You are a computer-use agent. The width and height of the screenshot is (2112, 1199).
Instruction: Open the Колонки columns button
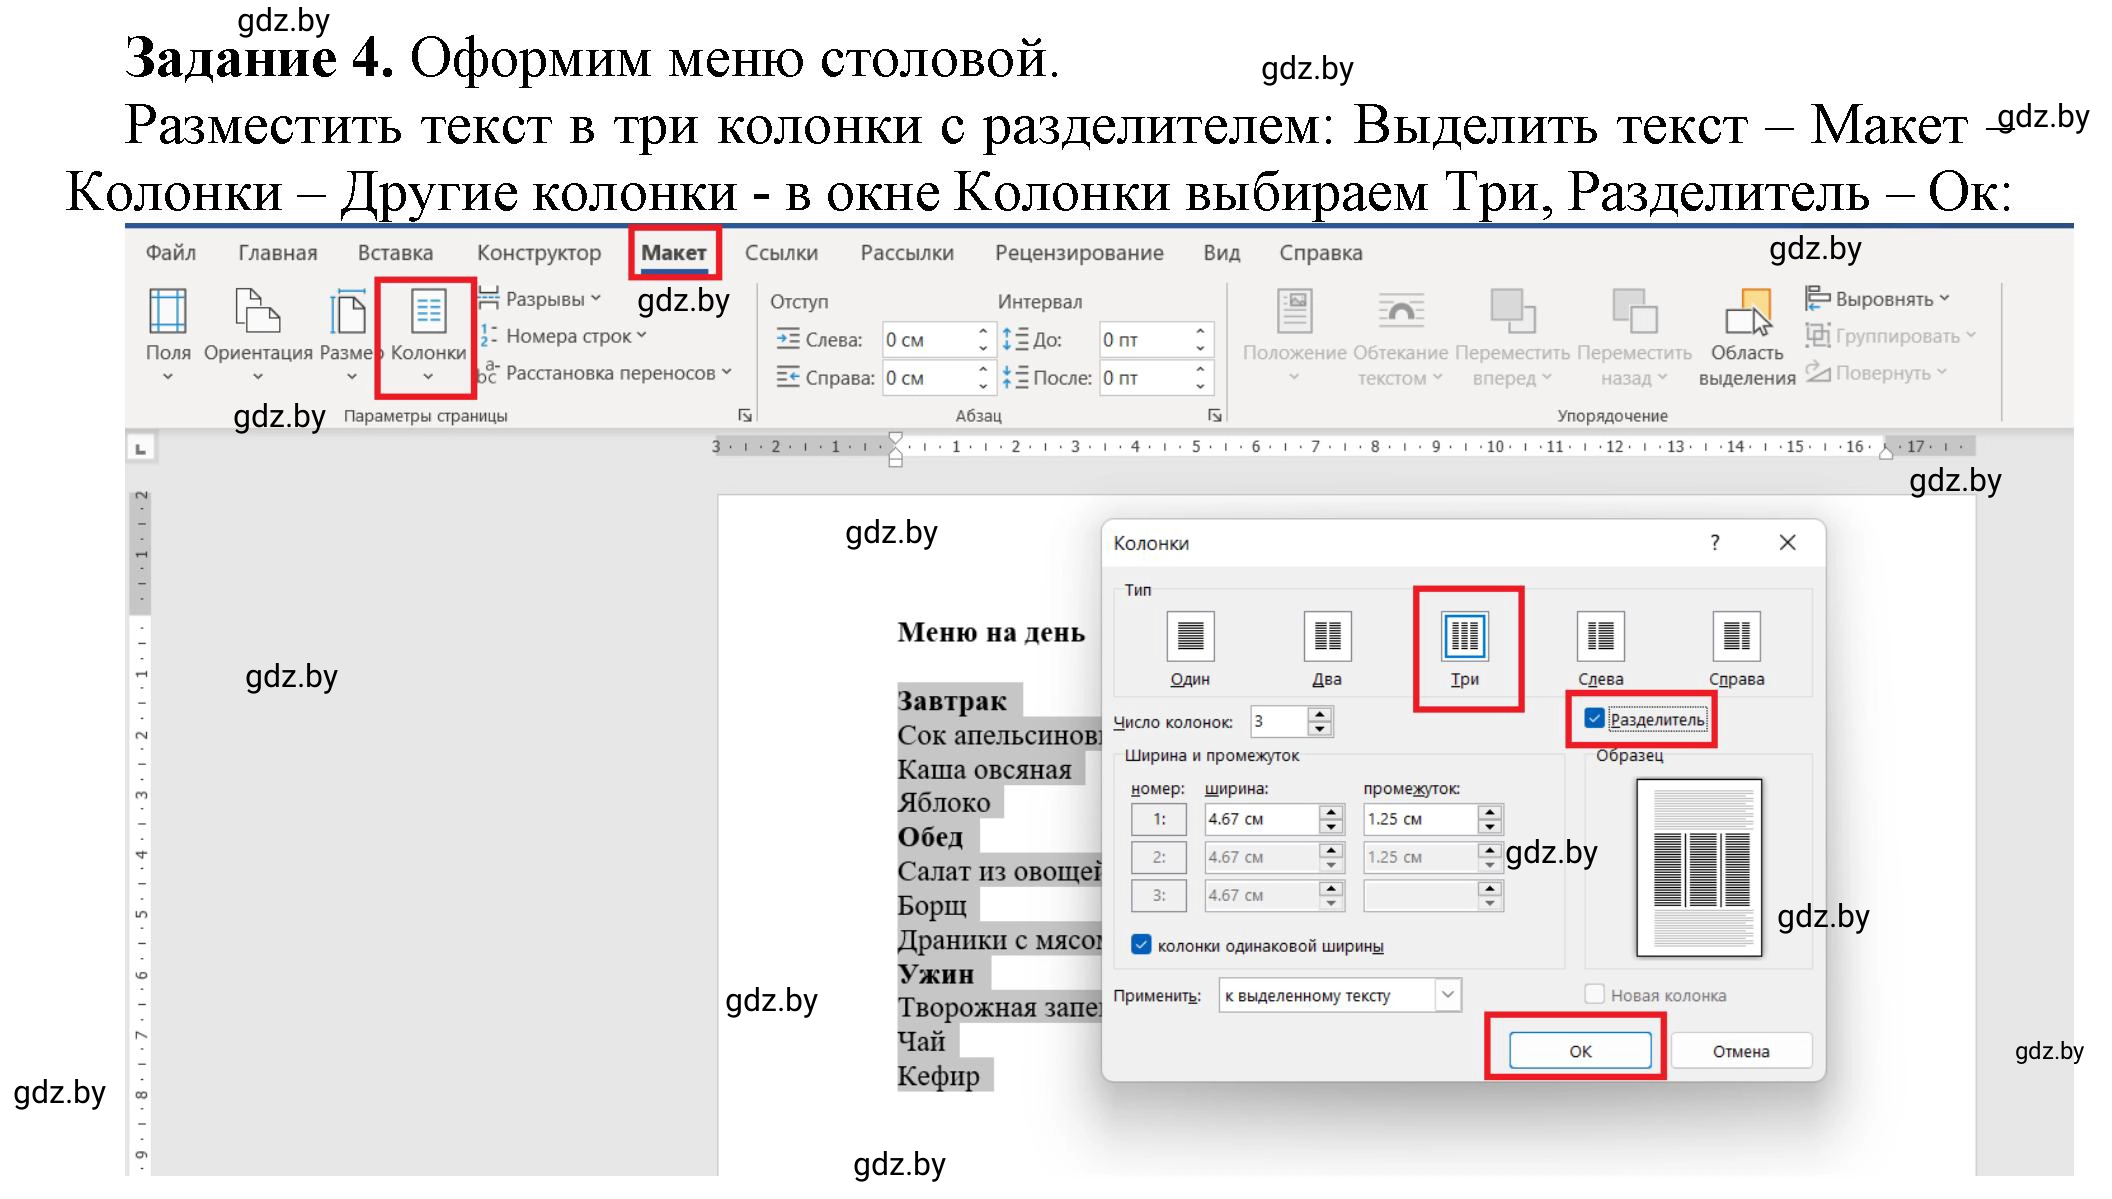point(428,335)
